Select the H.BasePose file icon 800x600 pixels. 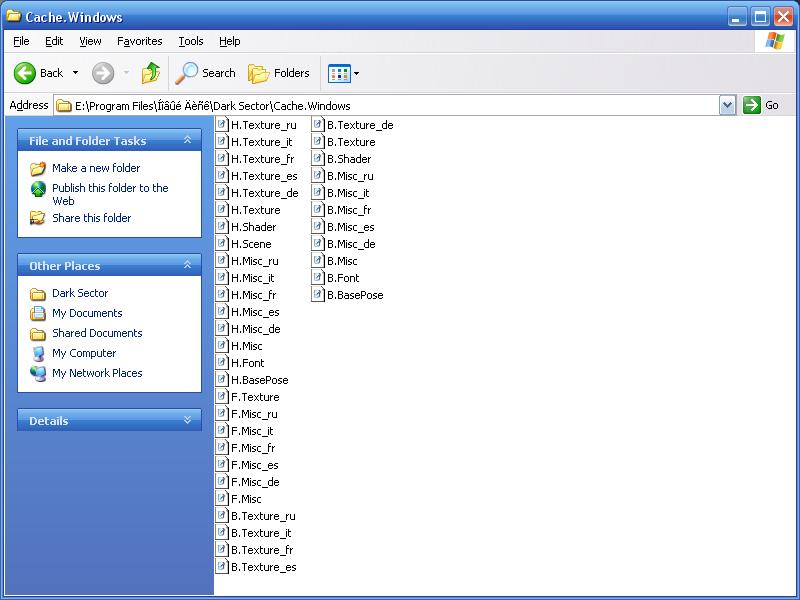(221, 380)
